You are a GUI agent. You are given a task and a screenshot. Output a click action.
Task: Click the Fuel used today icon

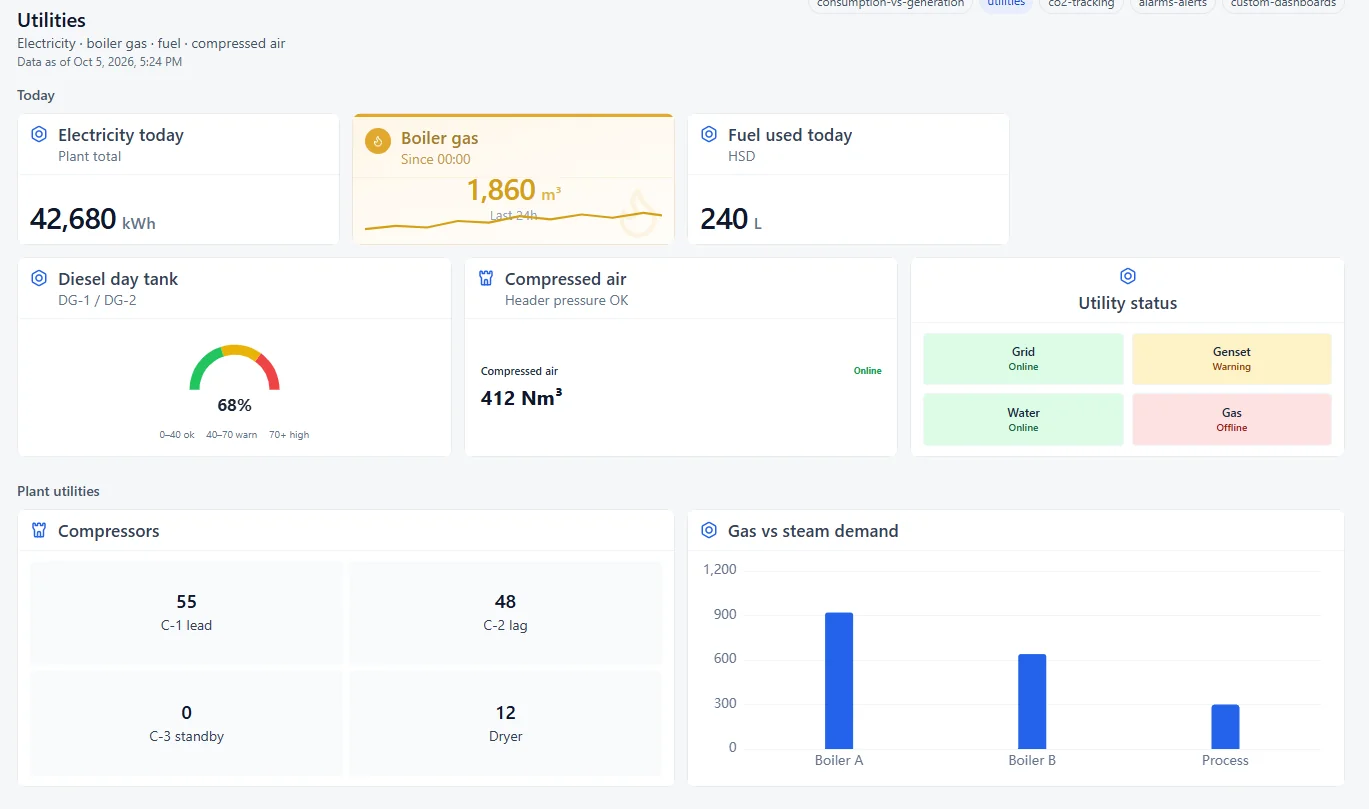tap(709, 134)
